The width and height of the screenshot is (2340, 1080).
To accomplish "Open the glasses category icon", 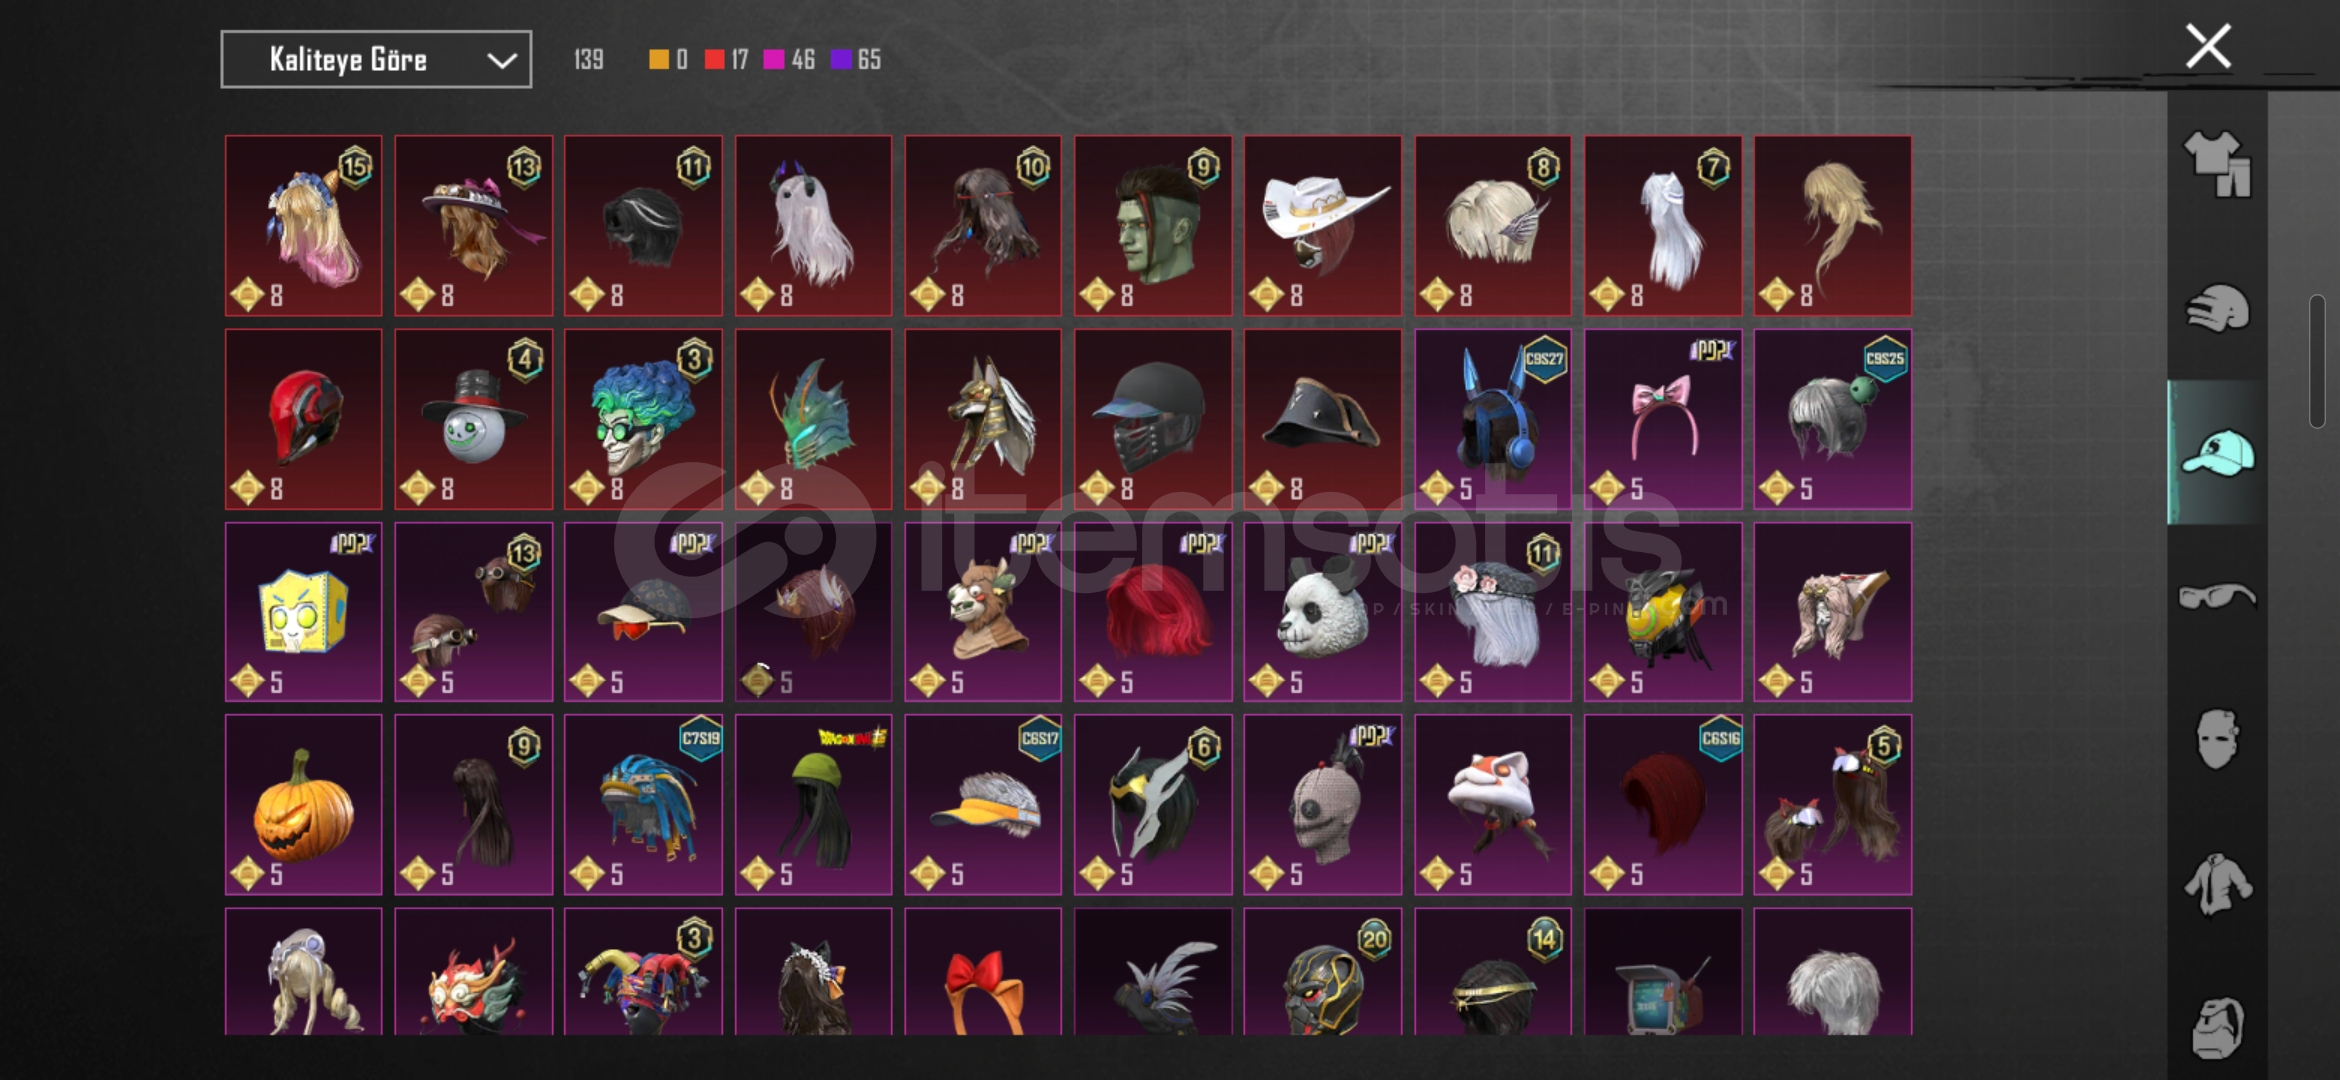I will (x=2217, y=597).
